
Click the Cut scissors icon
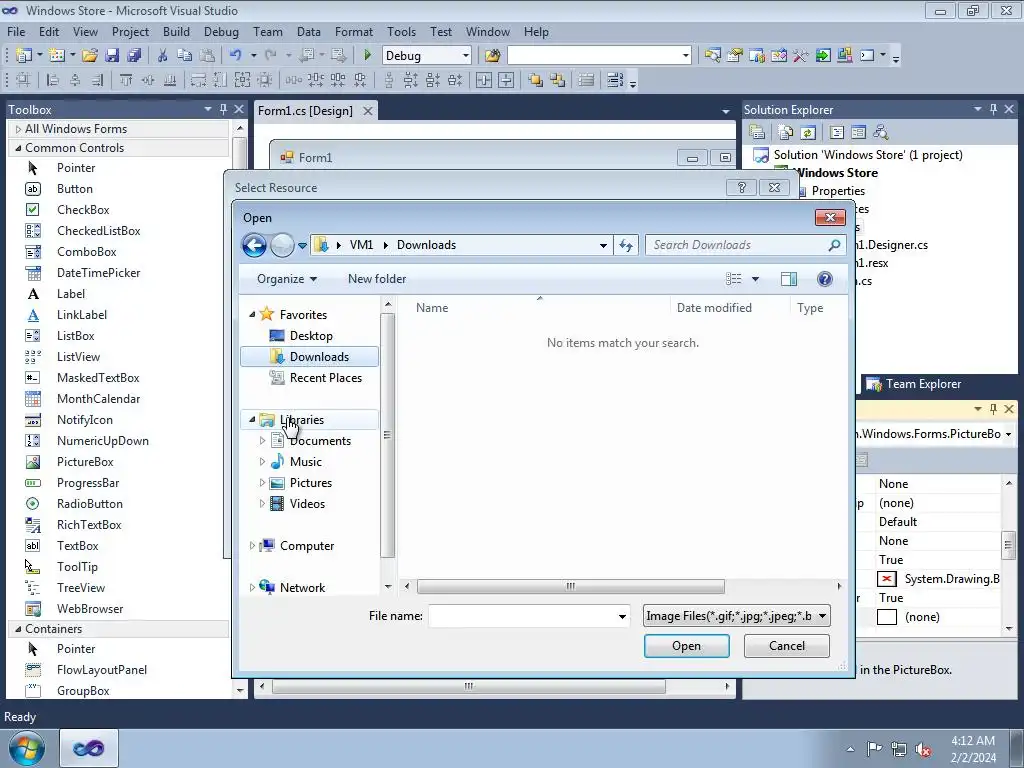point(163,56)
